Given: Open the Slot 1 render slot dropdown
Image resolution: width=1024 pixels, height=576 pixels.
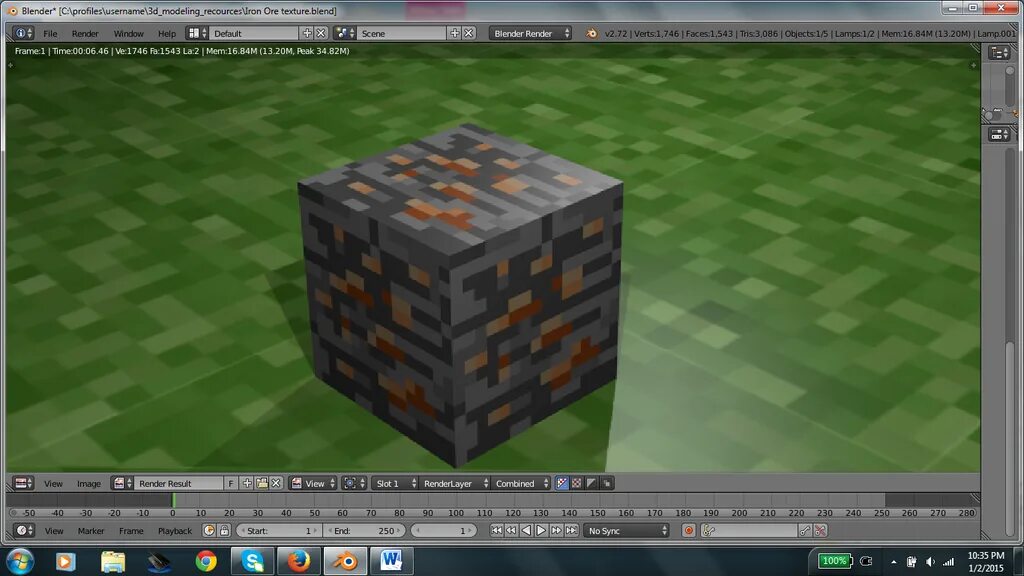Looking at the screenshot, I should tap(394, 483).
